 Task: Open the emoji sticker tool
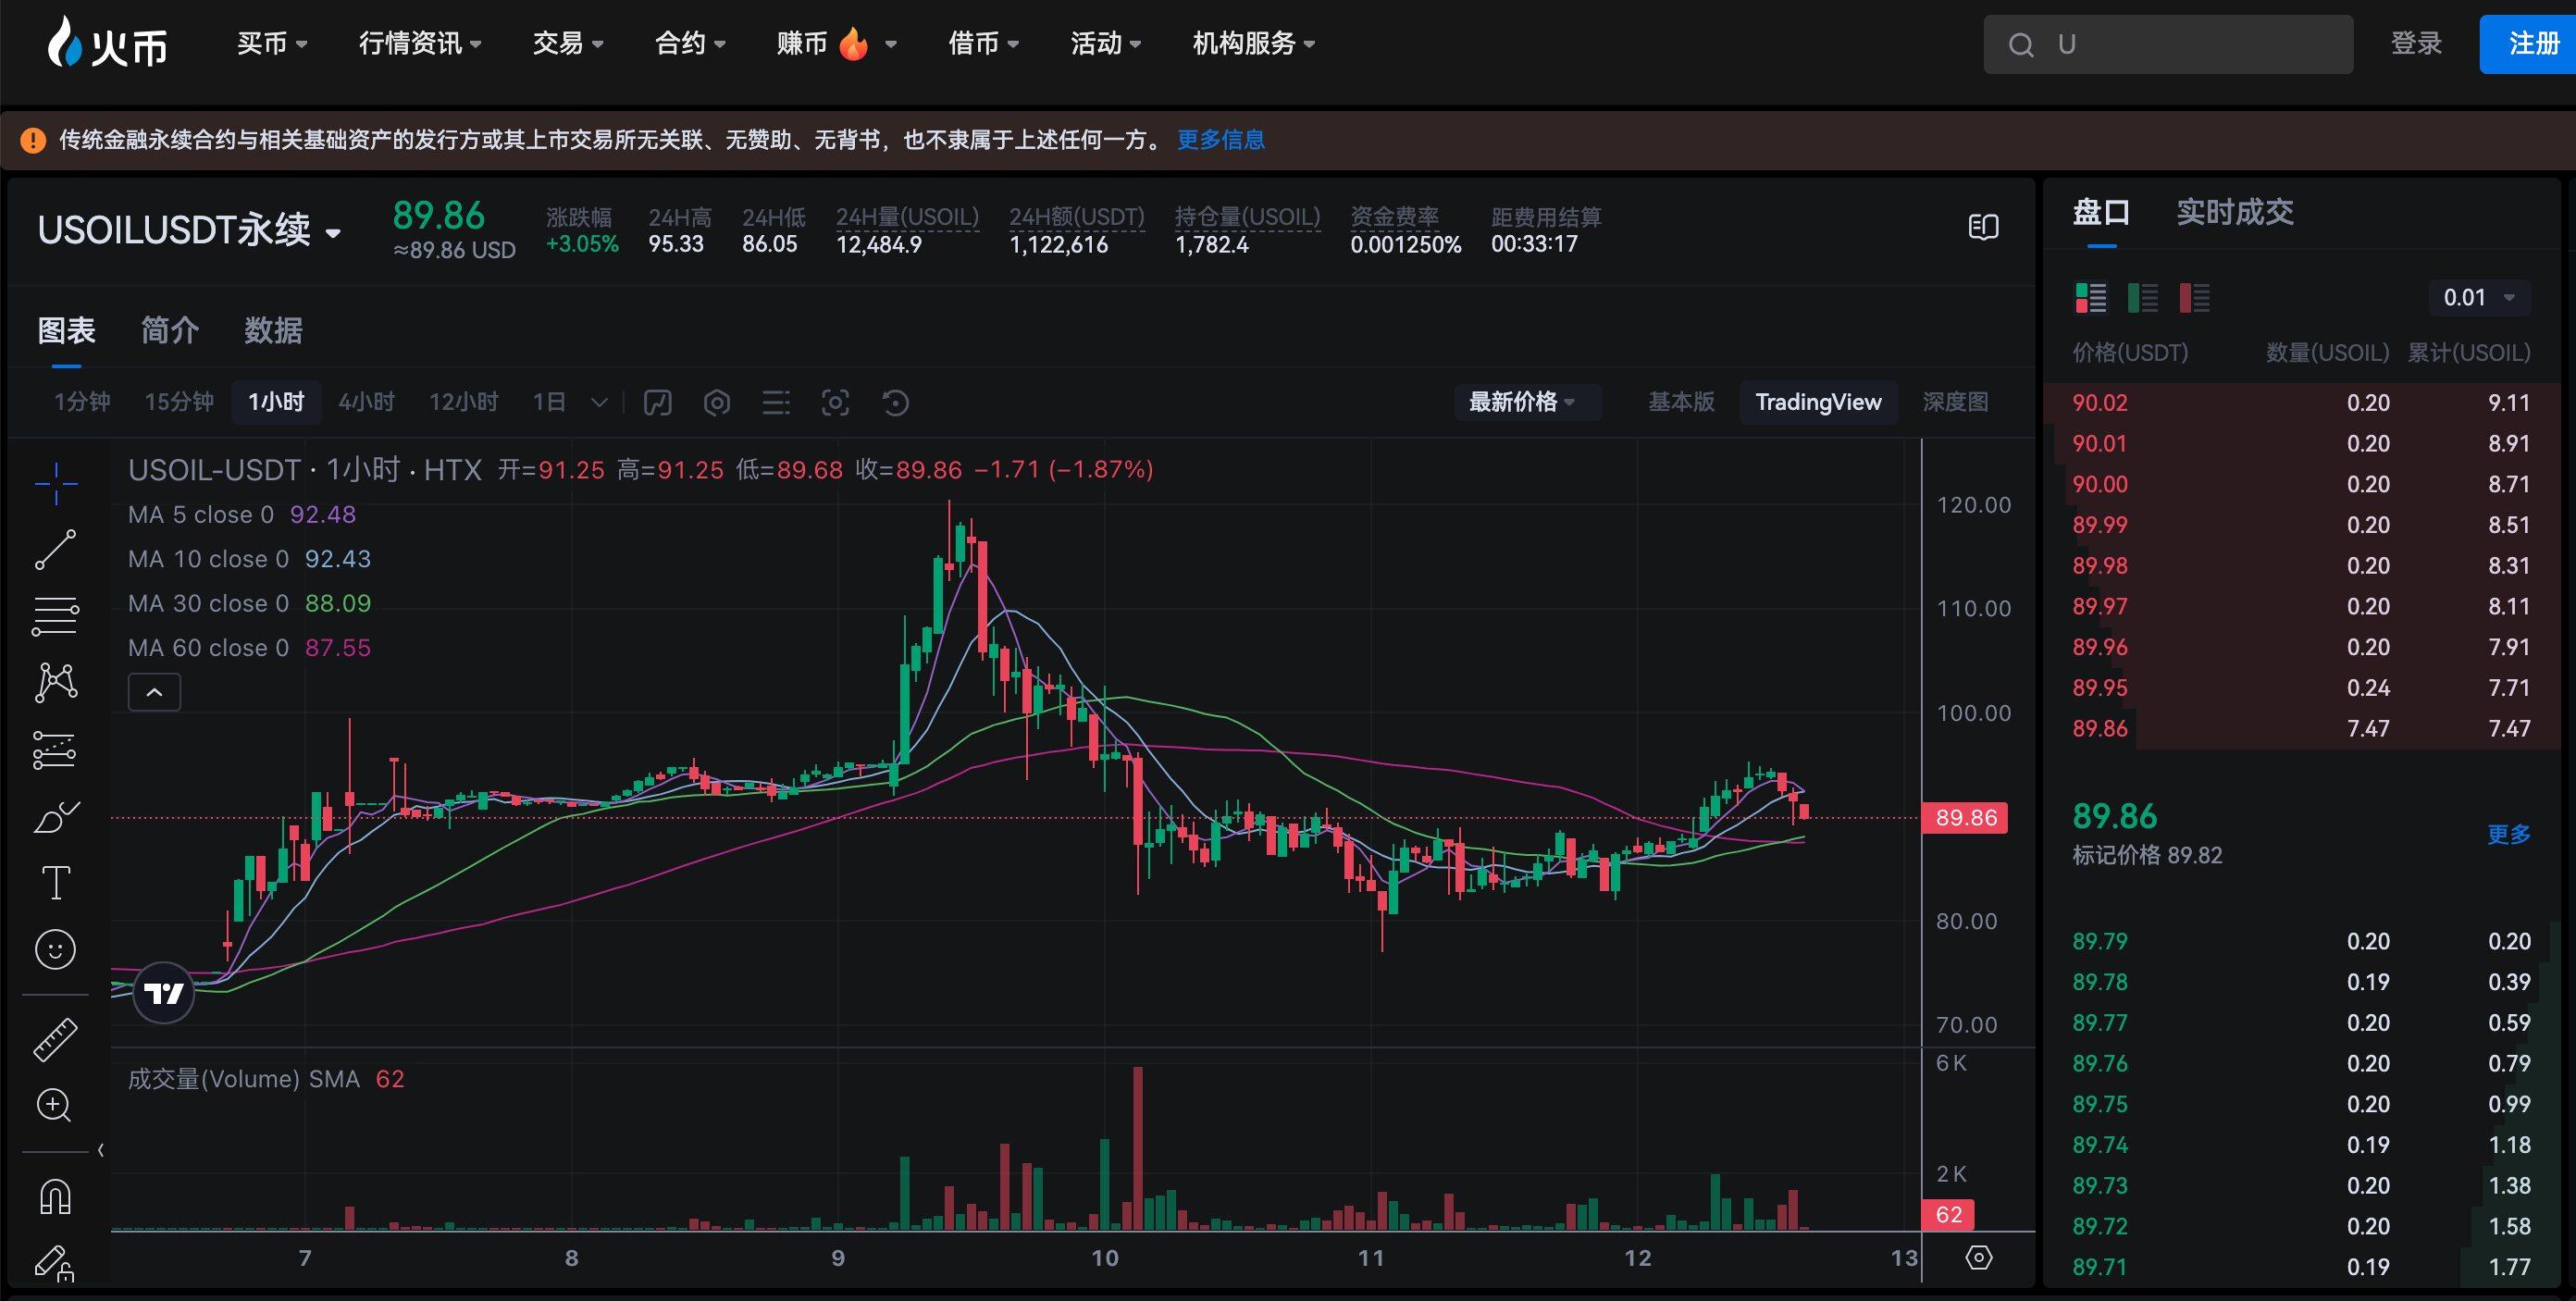55,950
